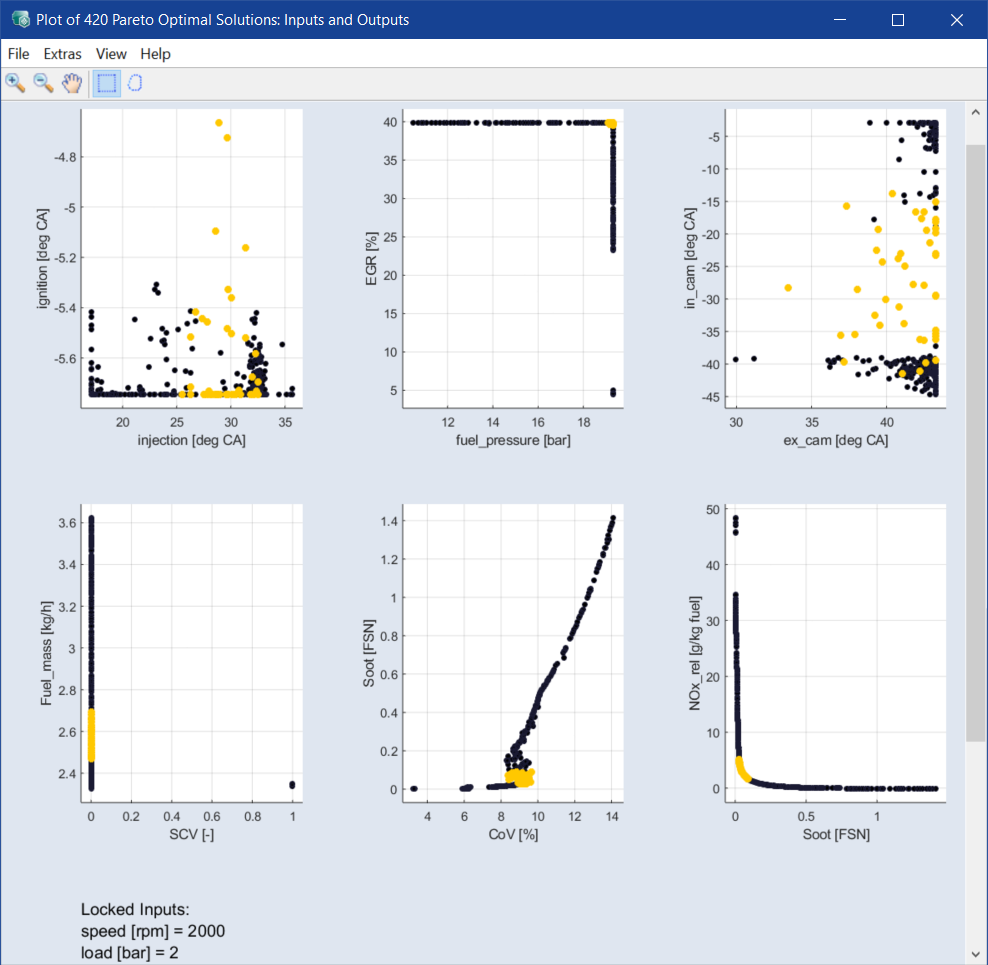The width and height of the screenshot is (988, 965).
Task: Select the zoom out magnifier tool
Action: [x=44, y=84]
